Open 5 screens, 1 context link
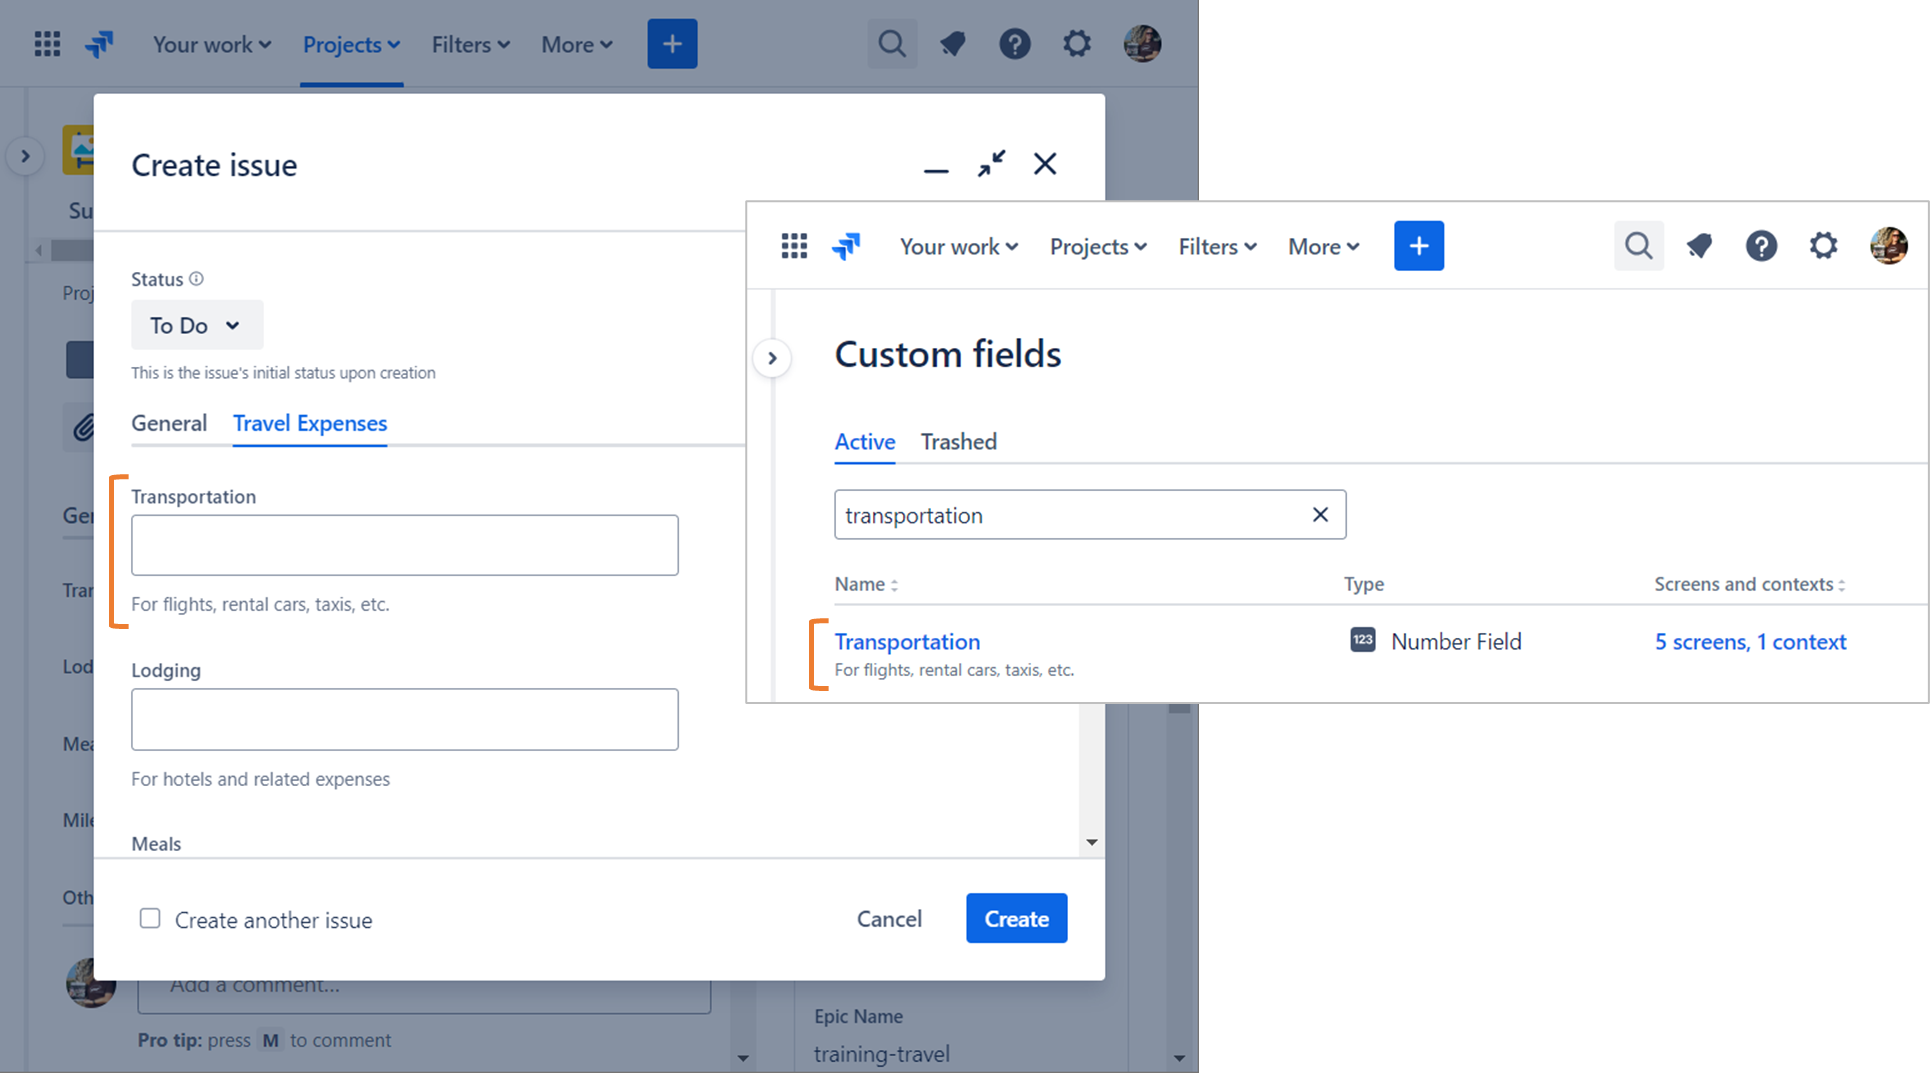This screenshot has height=1073, width=1930. pos(1750,641)
